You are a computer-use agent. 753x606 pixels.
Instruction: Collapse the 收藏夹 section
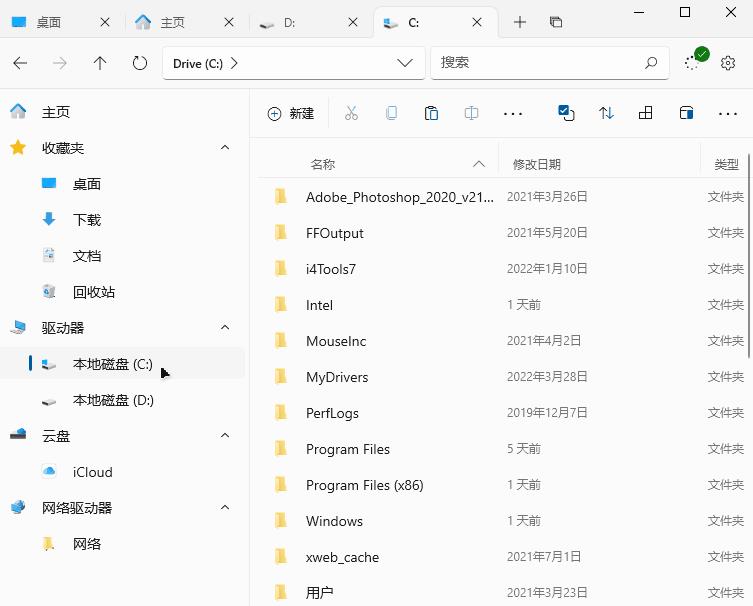pos(225,148)
